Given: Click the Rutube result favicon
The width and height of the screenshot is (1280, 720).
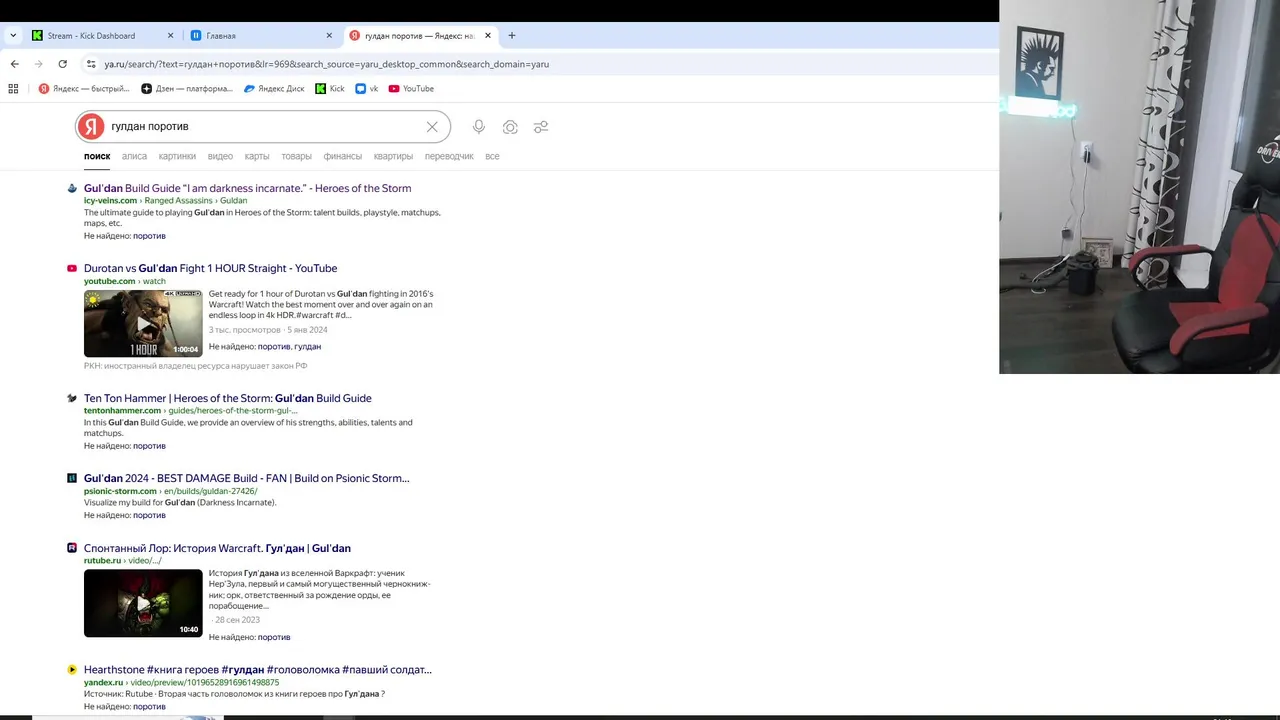Looking at the screenshot, I should [72, 548].
